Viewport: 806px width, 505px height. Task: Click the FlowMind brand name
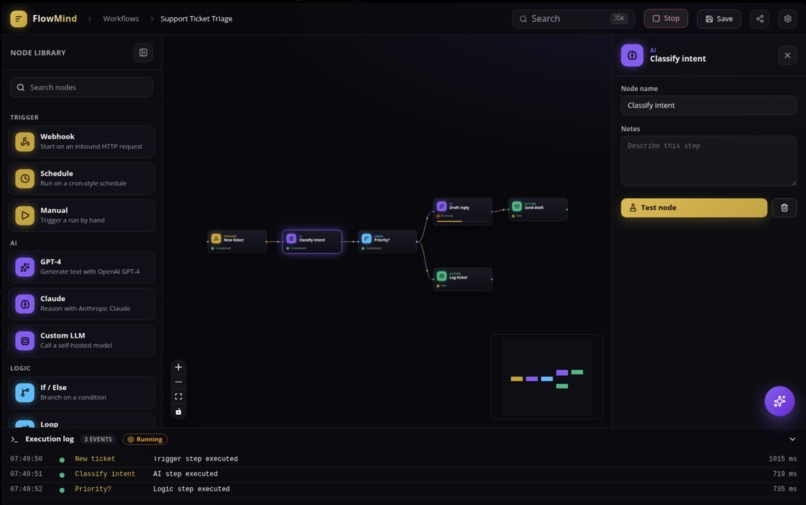tap(54, 19)
